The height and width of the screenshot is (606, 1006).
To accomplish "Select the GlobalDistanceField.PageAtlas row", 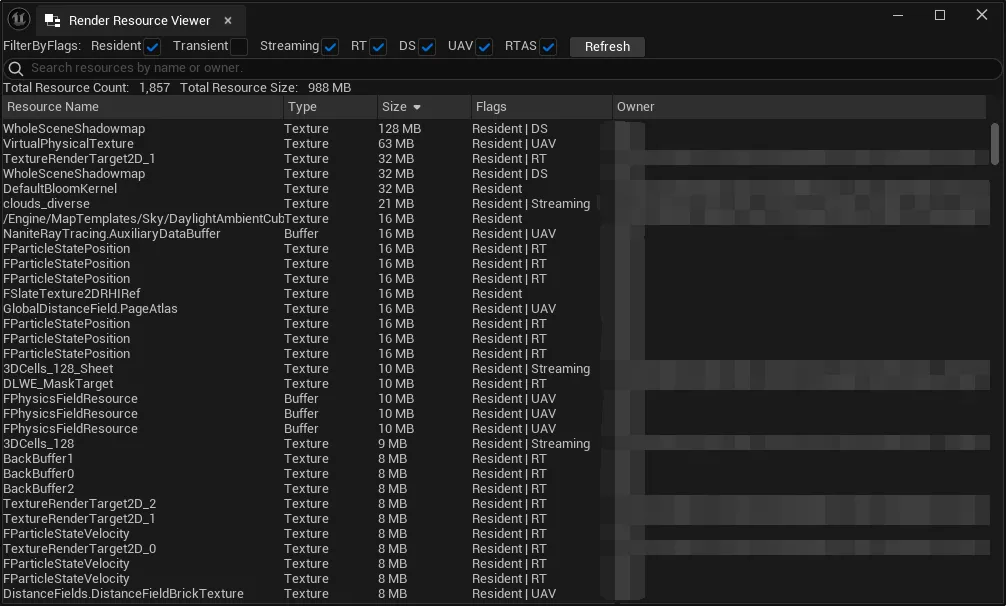I will coord(495,308).
